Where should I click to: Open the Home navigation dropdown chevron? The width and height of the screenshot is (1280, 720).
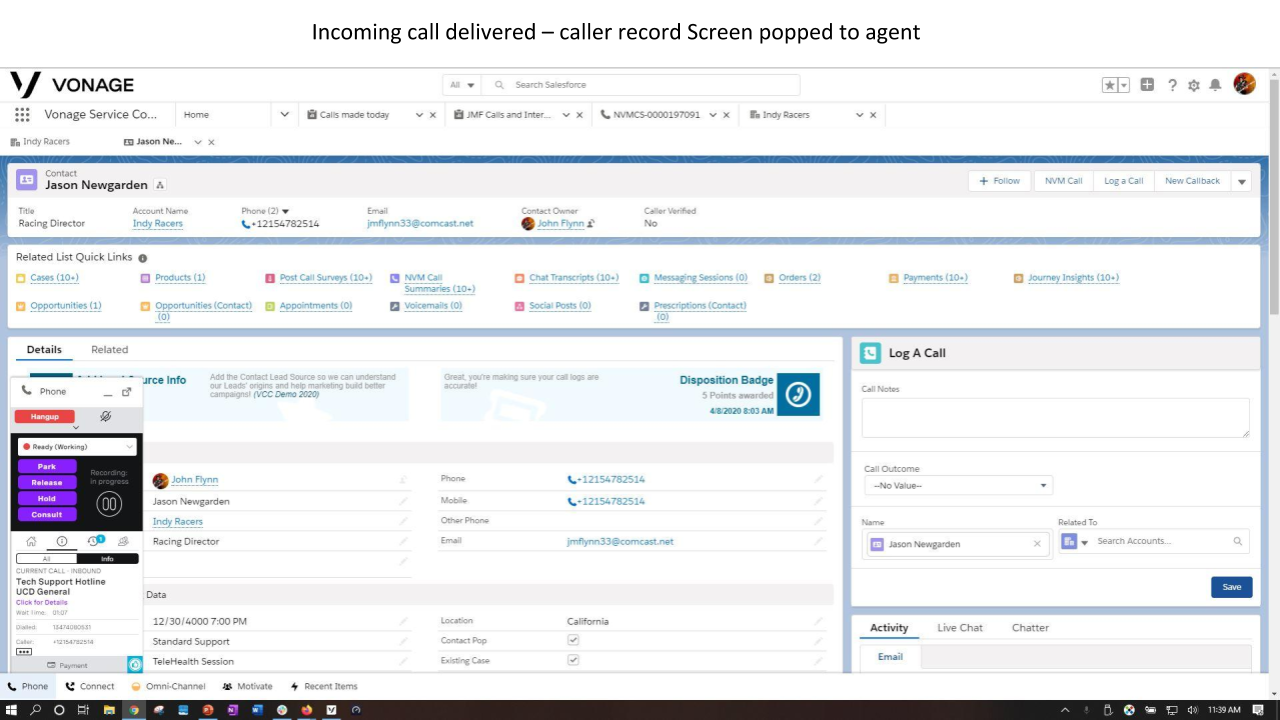[285, 115]
